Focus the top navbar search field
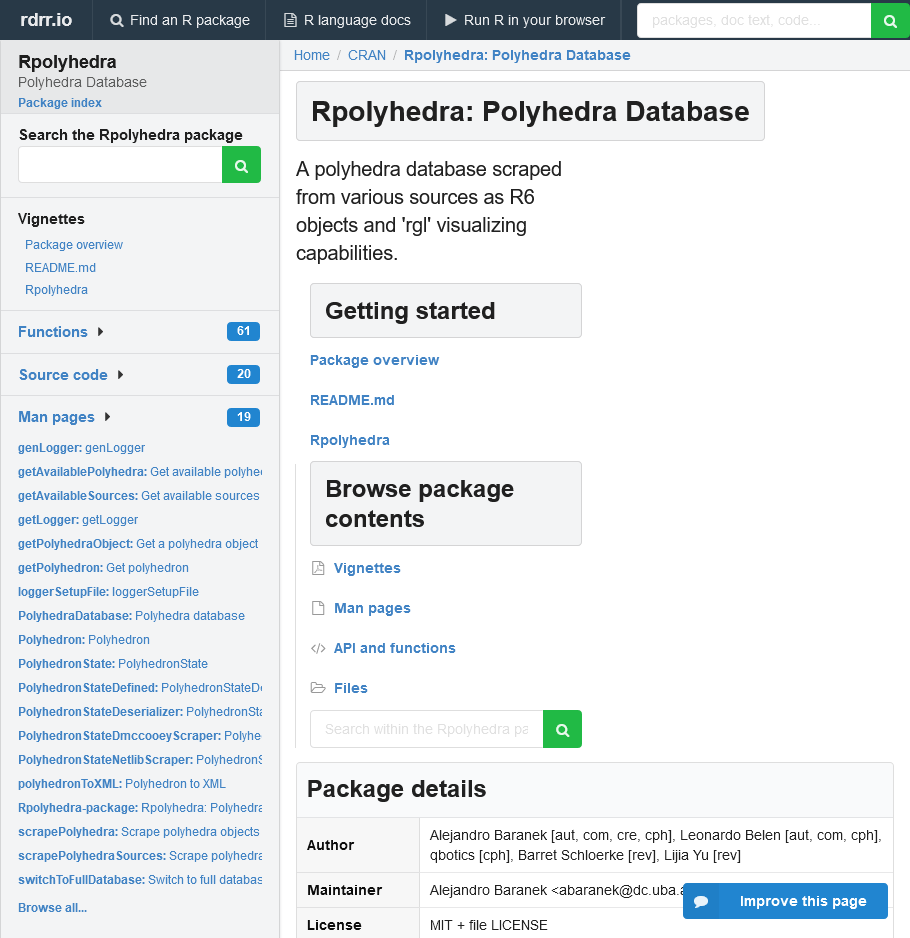 (754, 20)
